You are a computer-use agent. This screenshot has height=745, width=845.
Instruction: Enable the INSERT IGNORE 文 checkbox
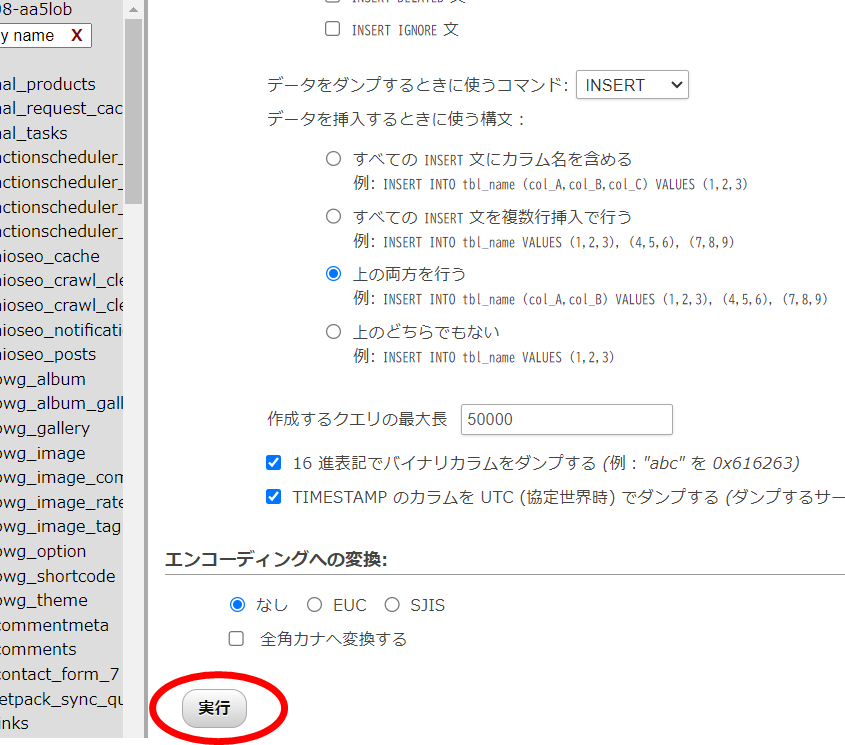[333, 29]
